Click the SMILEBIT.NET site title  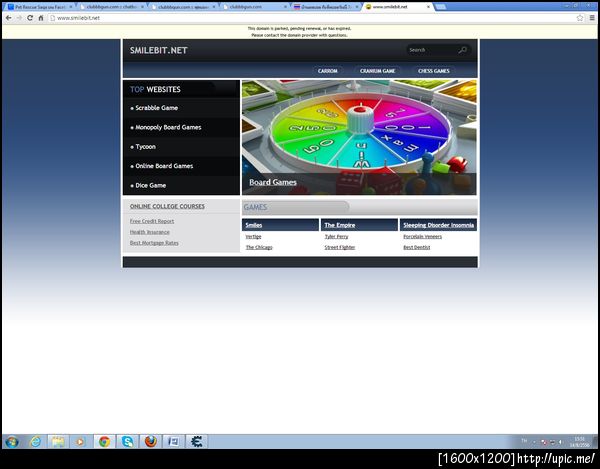[x=158, y=50]
